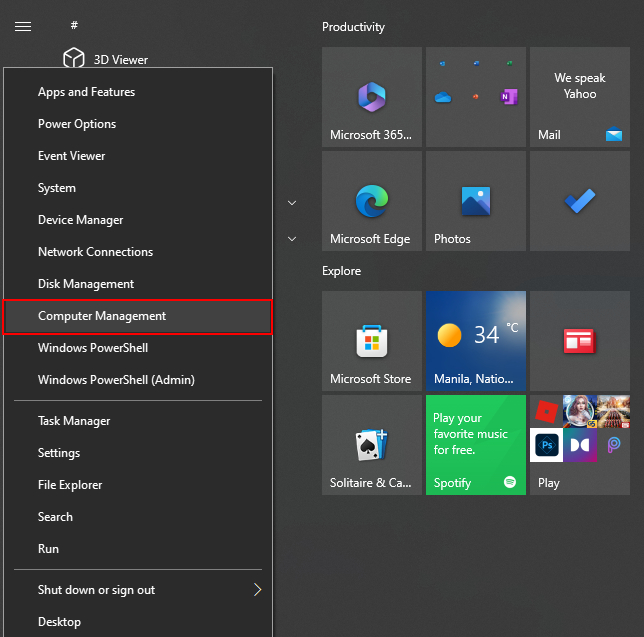Click the hamburger menu icon
The height and width of the screenshot is (637, 644).
pyautogui.click(x=23, y=27)
